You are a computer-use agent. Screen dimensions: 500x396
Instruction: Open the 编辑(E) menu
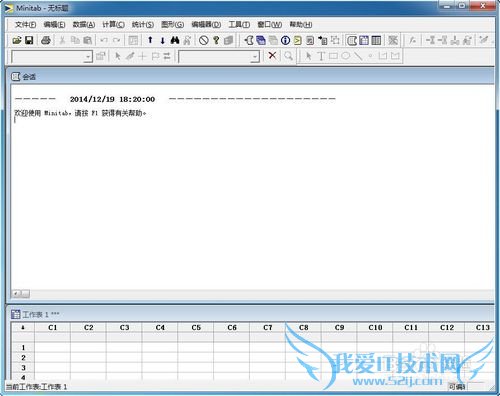54,24
